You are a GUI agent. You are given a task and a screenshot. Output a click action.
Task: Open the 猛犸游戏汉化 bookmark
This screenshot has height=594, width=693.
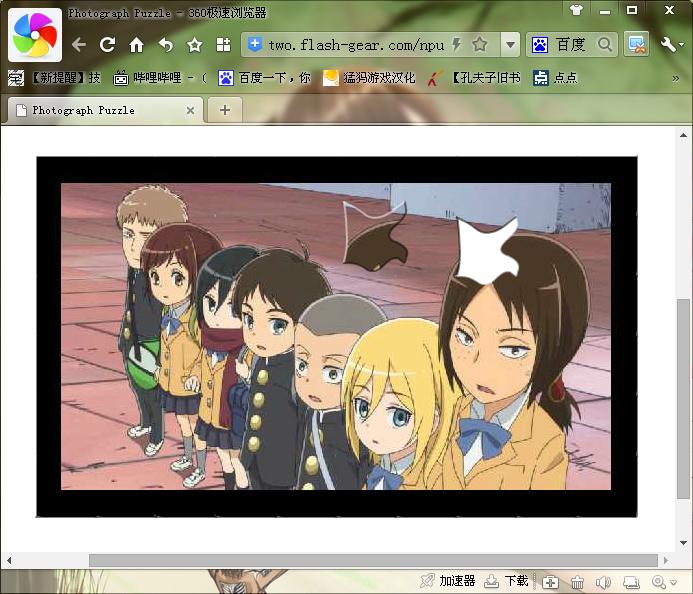click(369, 78)
